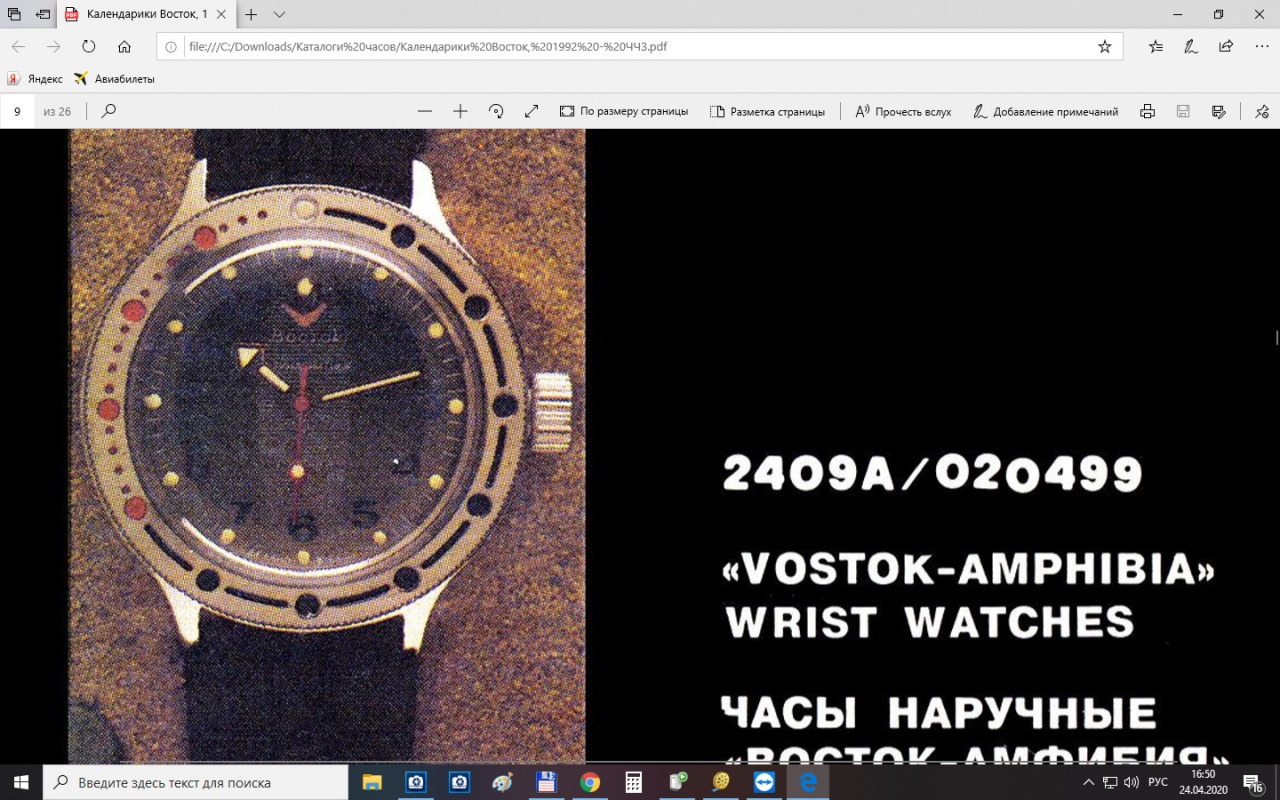Show hidden system tray icons
The image size is (1280, 800).
(1088, 782)
